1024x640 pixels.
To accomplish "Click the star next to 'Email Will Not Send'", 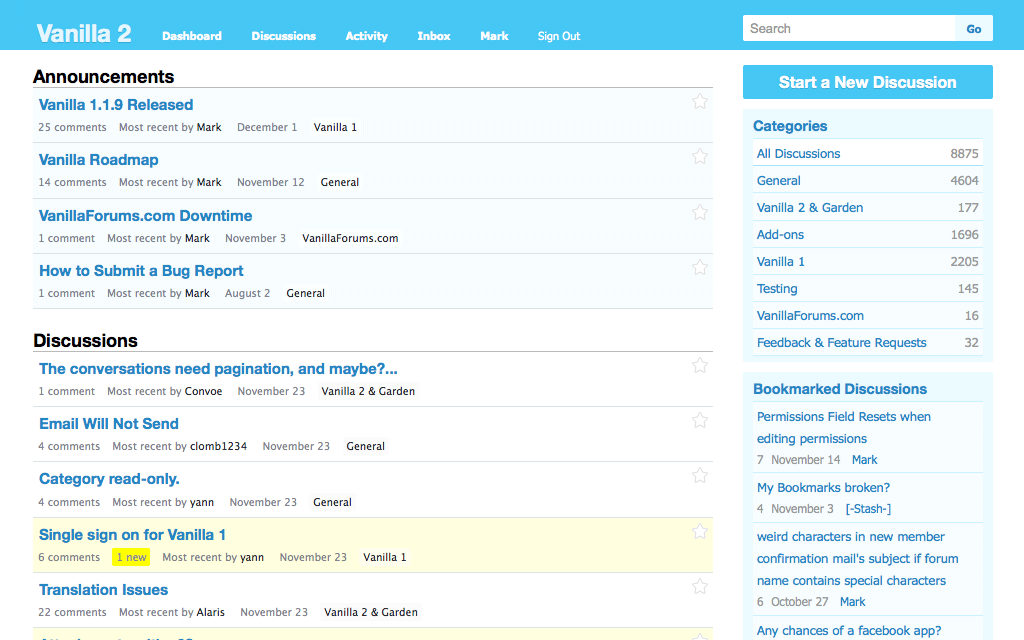I will [x=700, y=420].
